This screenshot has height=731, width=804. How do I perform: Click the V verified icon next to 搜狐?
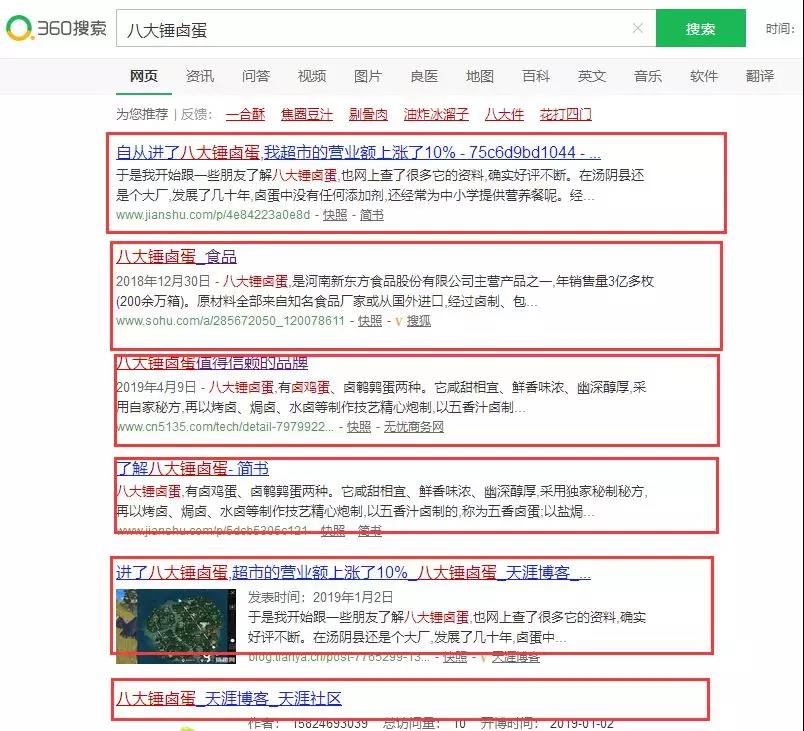(x=398, y=321)
